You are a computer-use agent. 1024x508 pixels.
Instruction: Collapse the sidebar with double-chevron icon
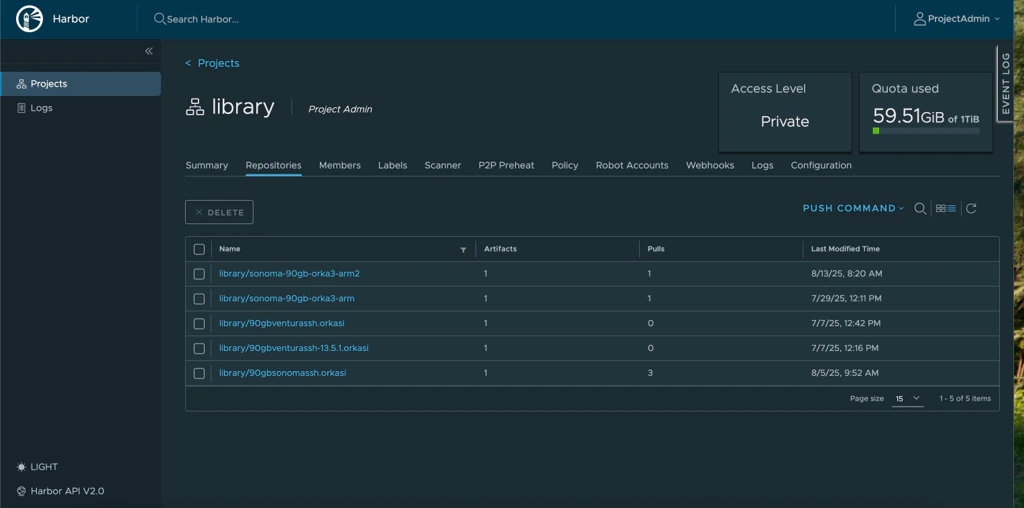click(149, 51)
